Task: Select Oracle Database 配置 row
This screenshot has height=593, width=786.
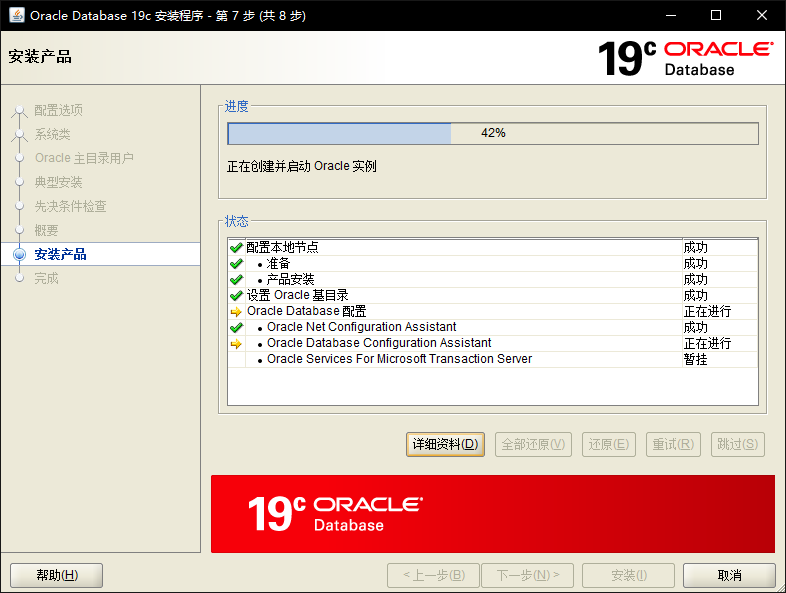Action: pos(493,312)
